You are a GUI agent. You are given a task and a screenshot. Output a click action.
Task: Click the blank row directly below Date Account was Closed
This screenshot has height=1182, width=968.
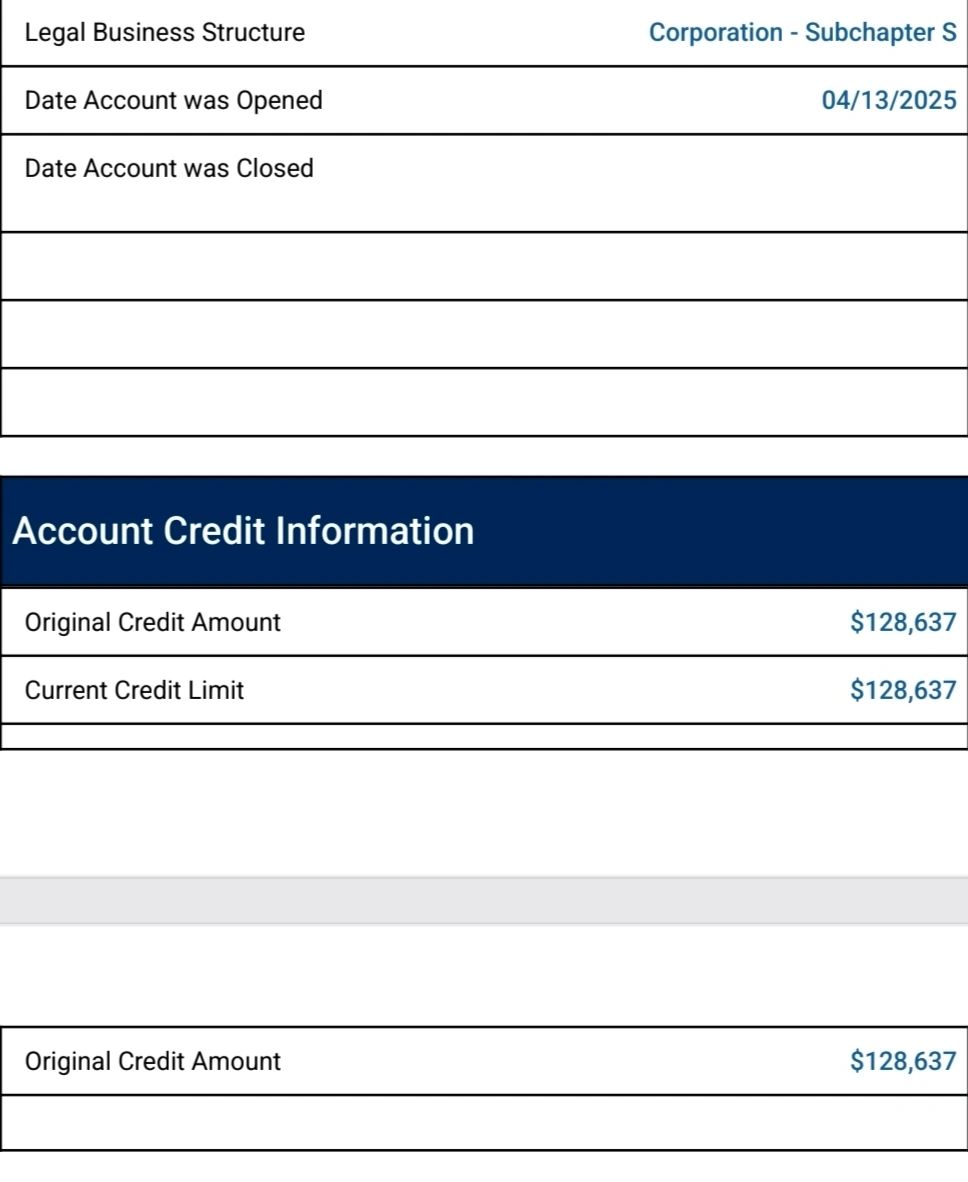484,266
